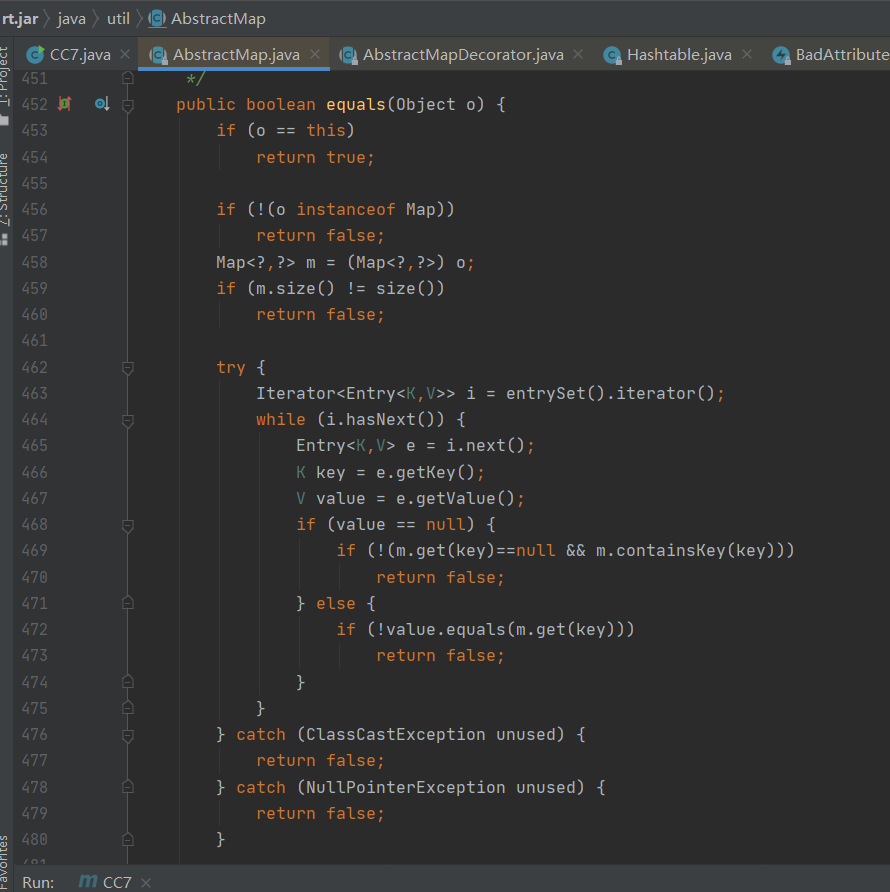Screen dimensions: 890x892
Task: Click line number 463 in the gutter
Action: (35, 393)
